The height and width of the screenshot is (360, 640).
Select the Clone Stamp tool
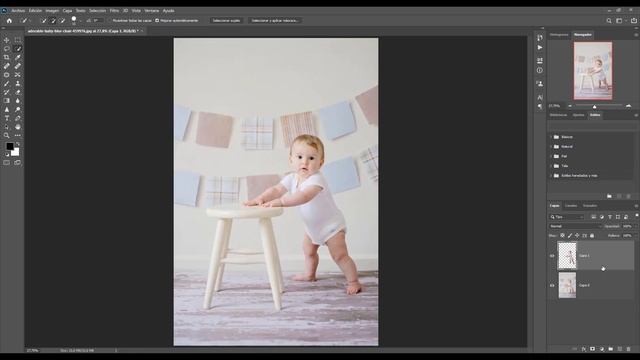[18, 83]
